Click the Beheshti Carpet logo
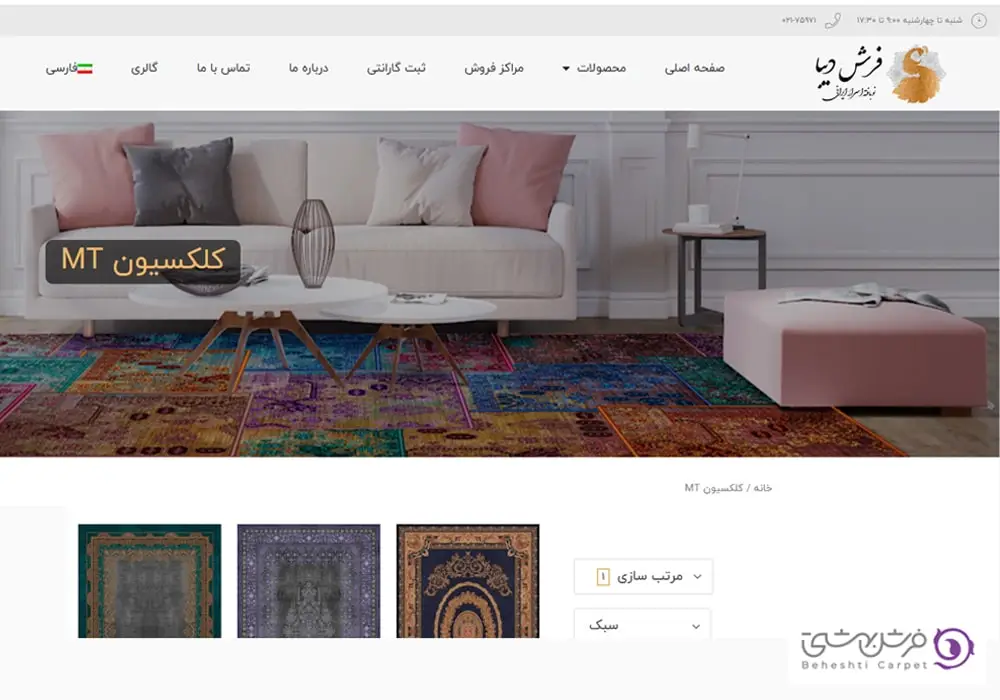Screen dimensions: 1000x700 tap(887, 649)
